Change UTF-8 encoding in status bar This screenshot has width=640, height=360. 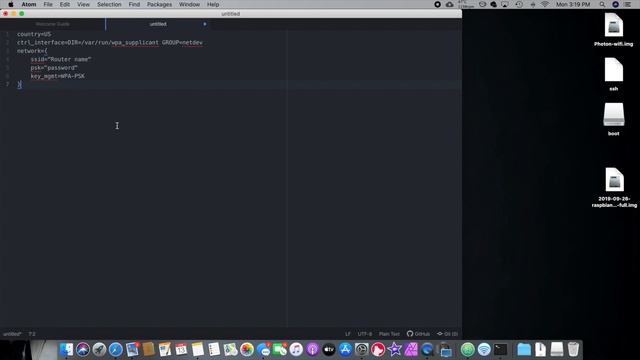click(364, 334)
